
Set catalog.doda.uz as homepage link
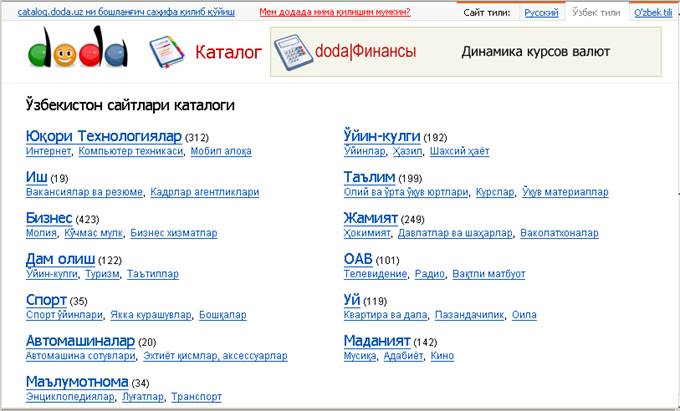coord(126,12)
